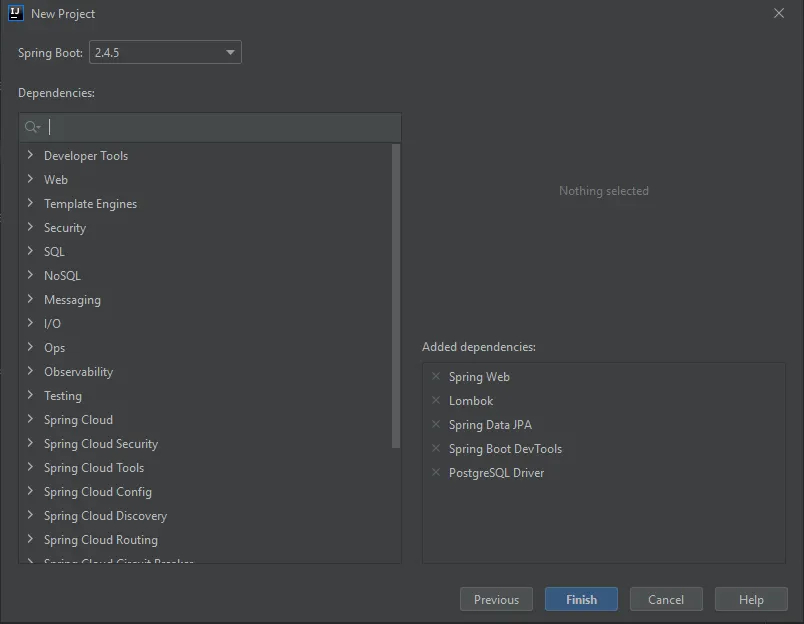
Task: Select the SQL tree row
Action: 206,252
